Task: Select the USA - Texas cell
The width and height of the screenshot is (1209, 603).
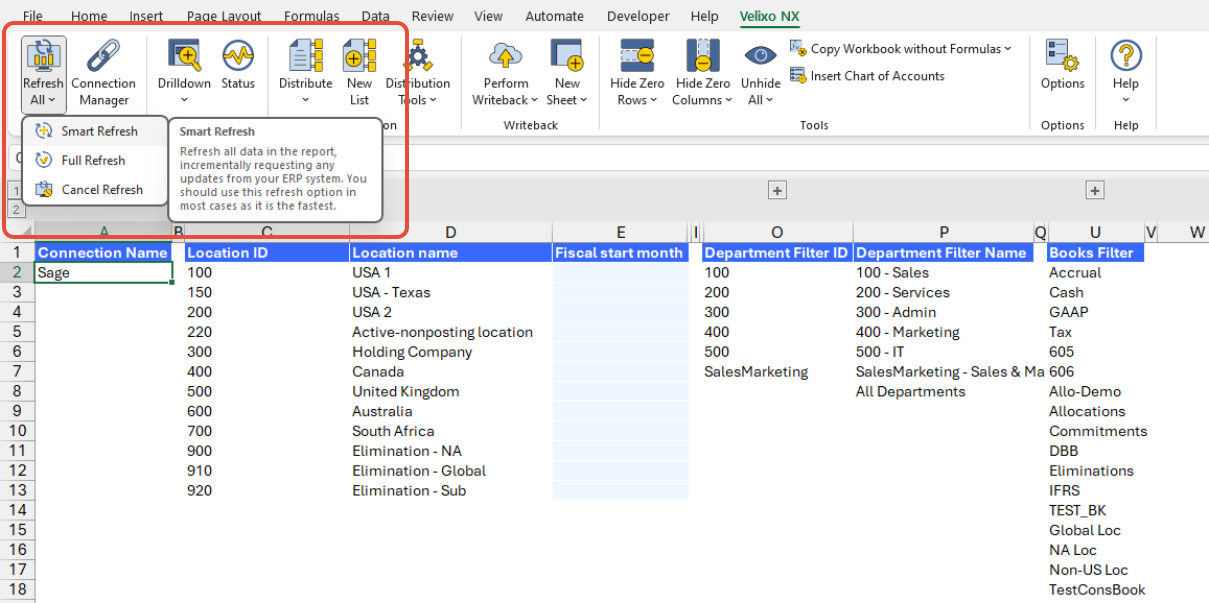Action: point(450,292)
